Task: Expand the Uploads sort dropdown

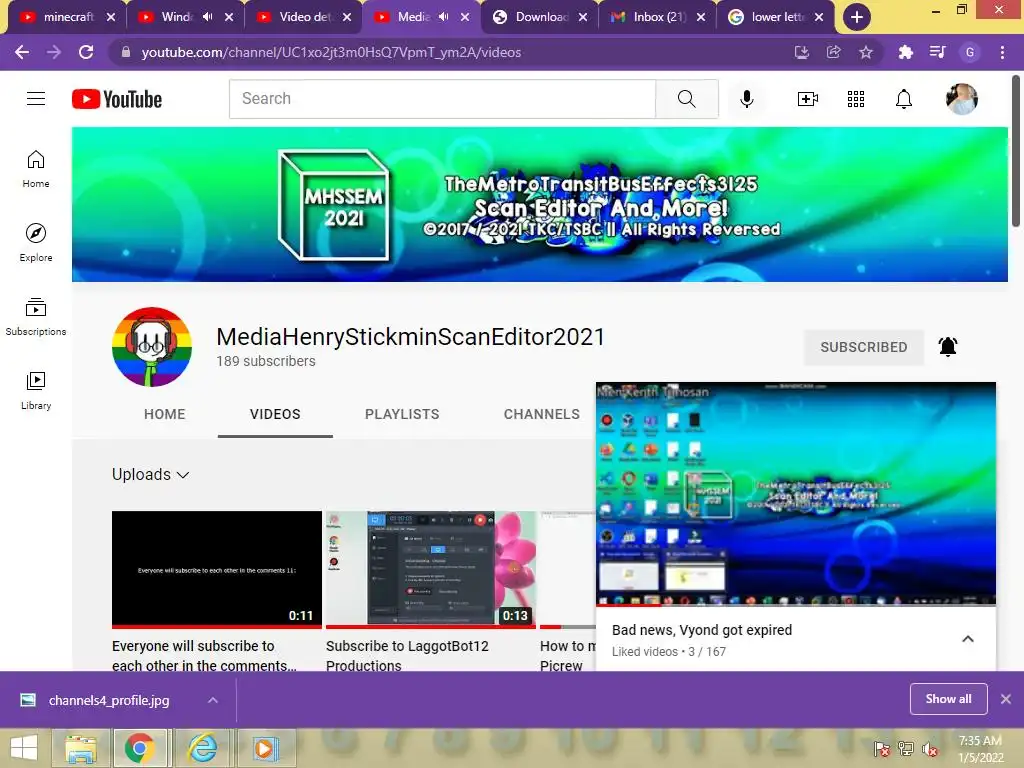Action: click(x=151, y=474)
